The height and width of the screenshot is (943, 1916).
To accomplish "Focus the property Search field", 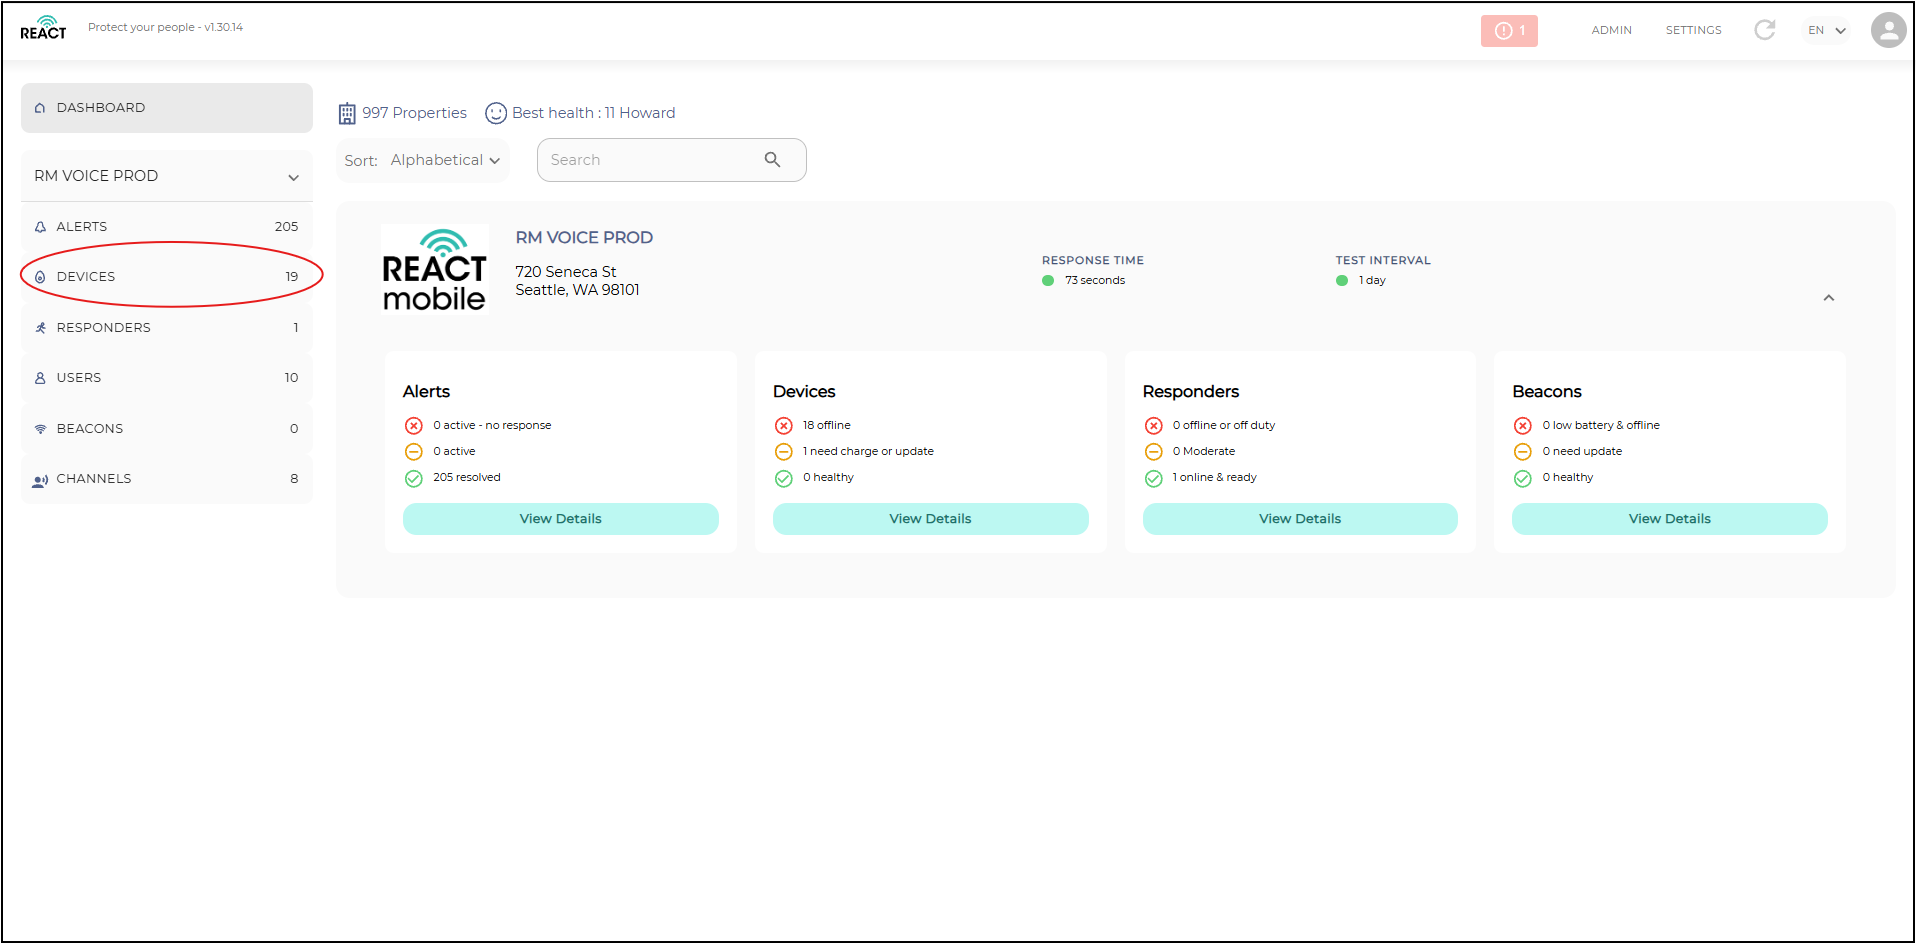I will click(x=671, y=160).
